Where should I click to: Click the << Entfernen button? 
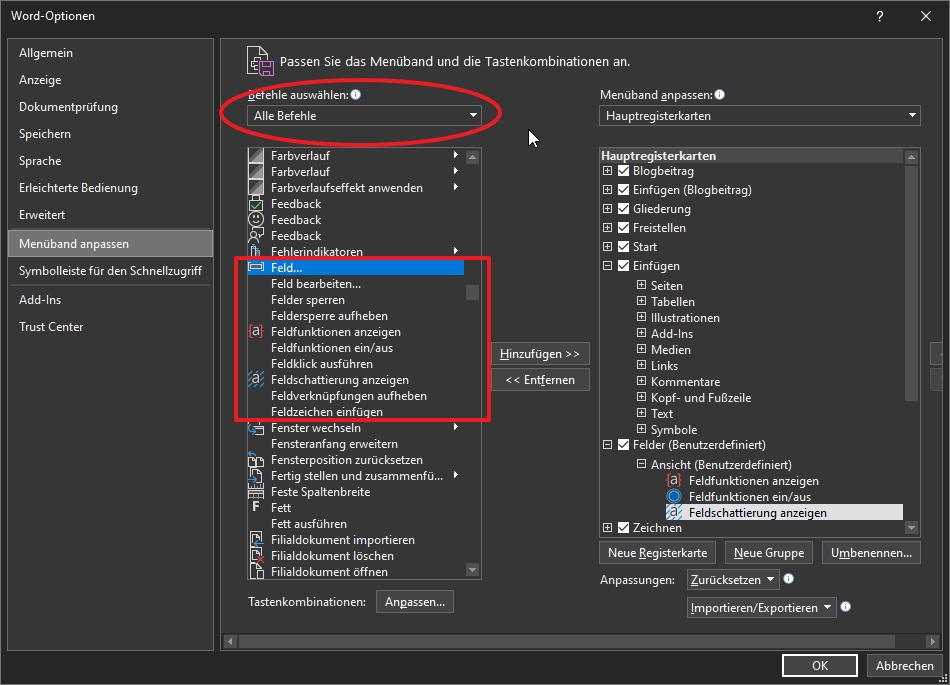540,380
